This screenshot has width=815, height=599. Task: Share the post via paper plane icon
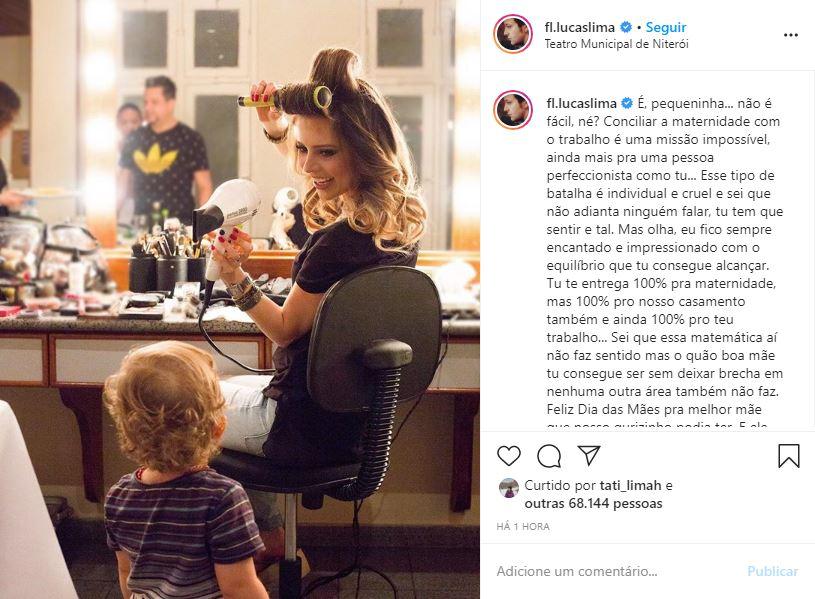click(589, 455)
